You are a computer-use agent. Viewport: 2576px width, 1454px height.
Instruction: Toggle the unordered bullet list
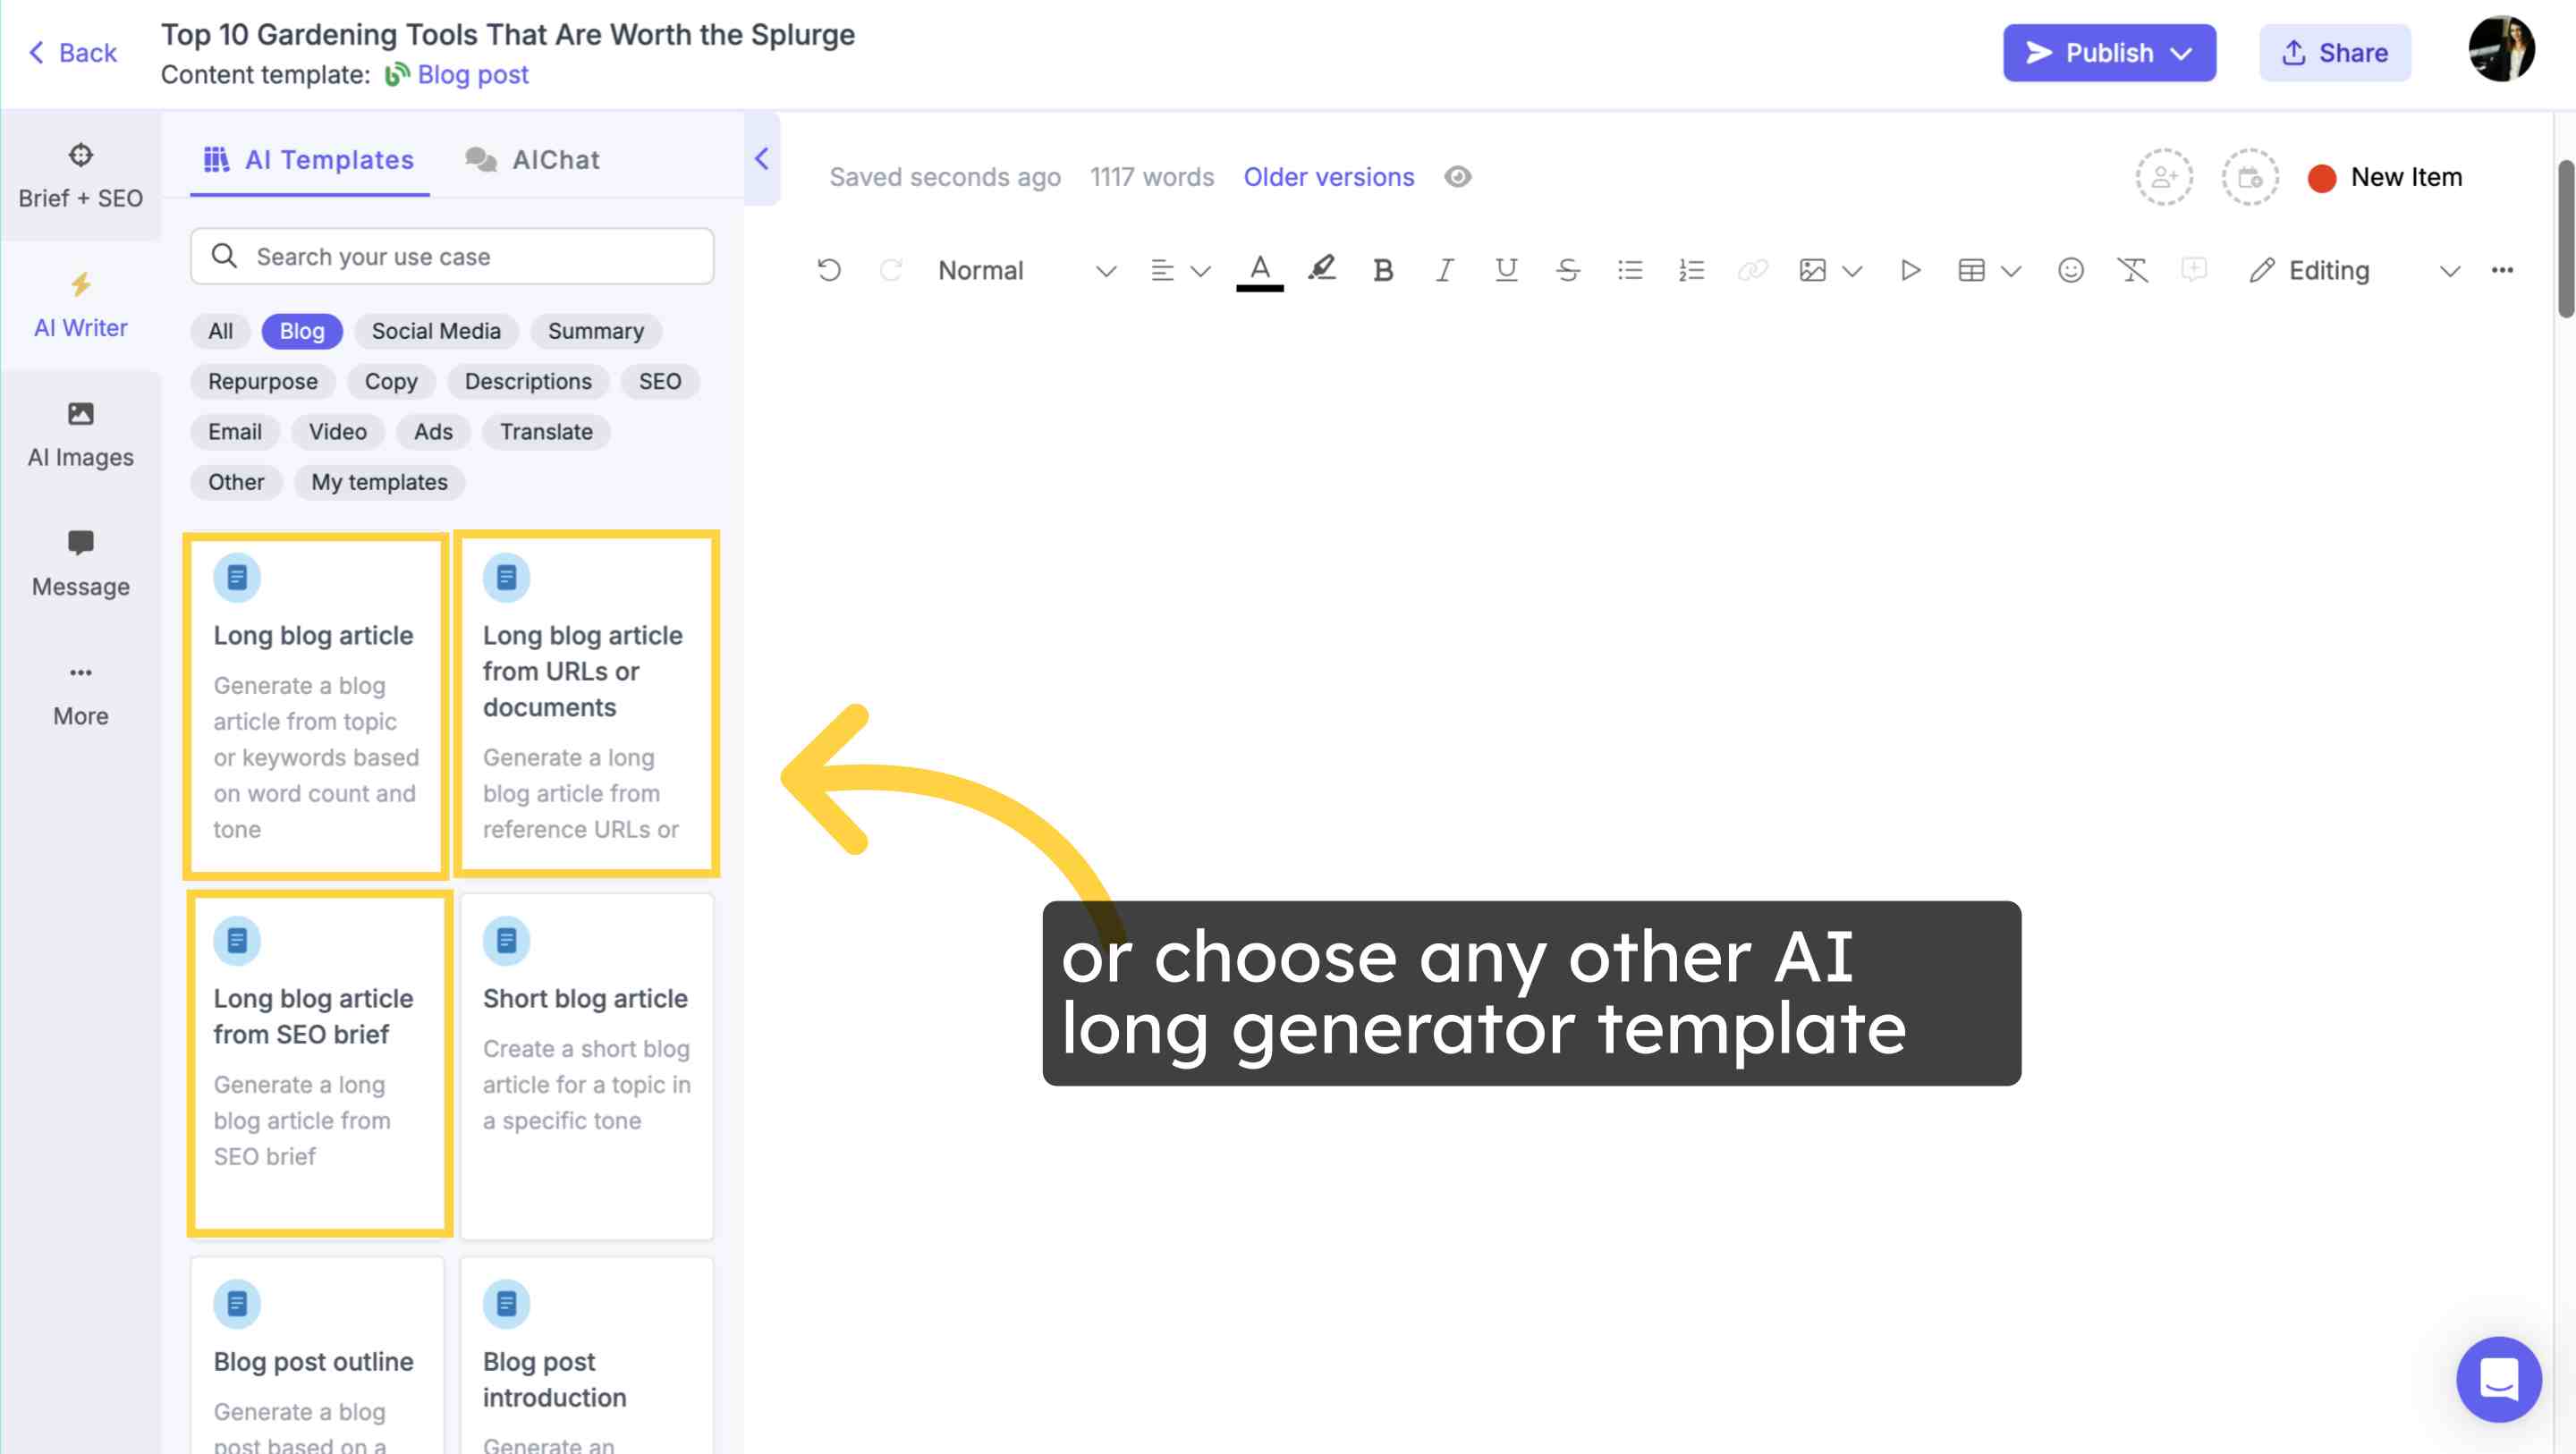[1628, 269]
